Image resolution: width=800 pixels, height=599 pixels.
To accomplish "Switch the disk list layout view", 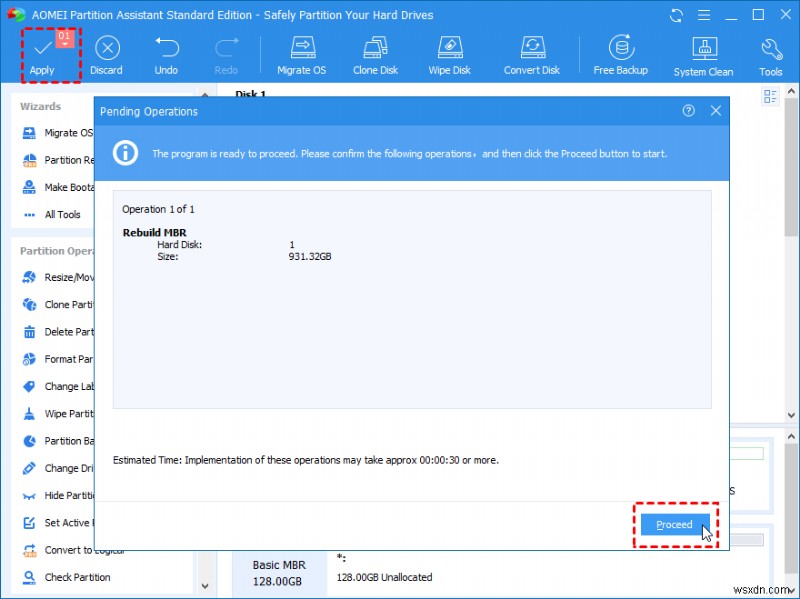I will (x=769, y=95).
